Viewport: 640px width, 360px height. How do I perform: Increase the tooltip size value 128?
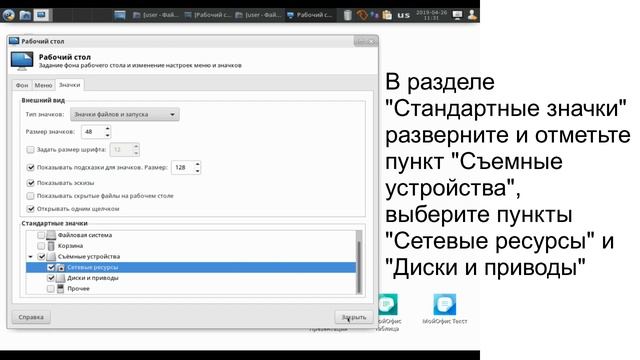(x=198, y=164)
